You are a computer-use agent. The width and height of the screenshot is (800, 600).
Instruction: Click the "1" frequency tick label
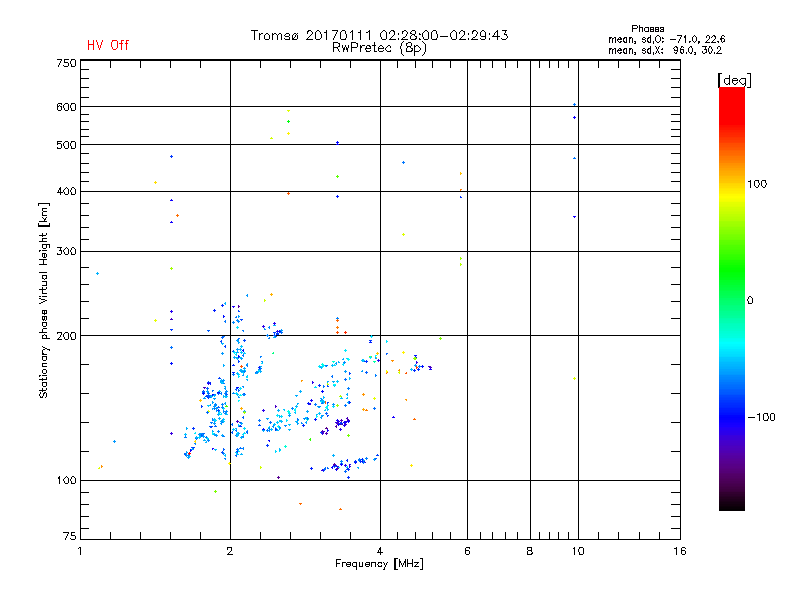point(80,551)
